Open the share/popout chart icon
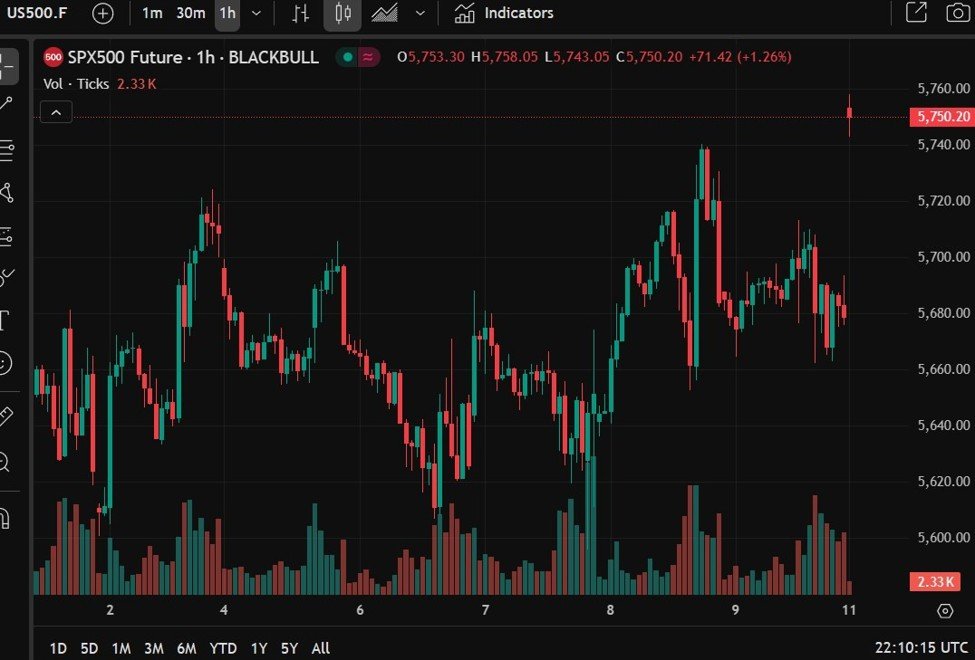The image size is (975, 660). [x=916, y=13]
